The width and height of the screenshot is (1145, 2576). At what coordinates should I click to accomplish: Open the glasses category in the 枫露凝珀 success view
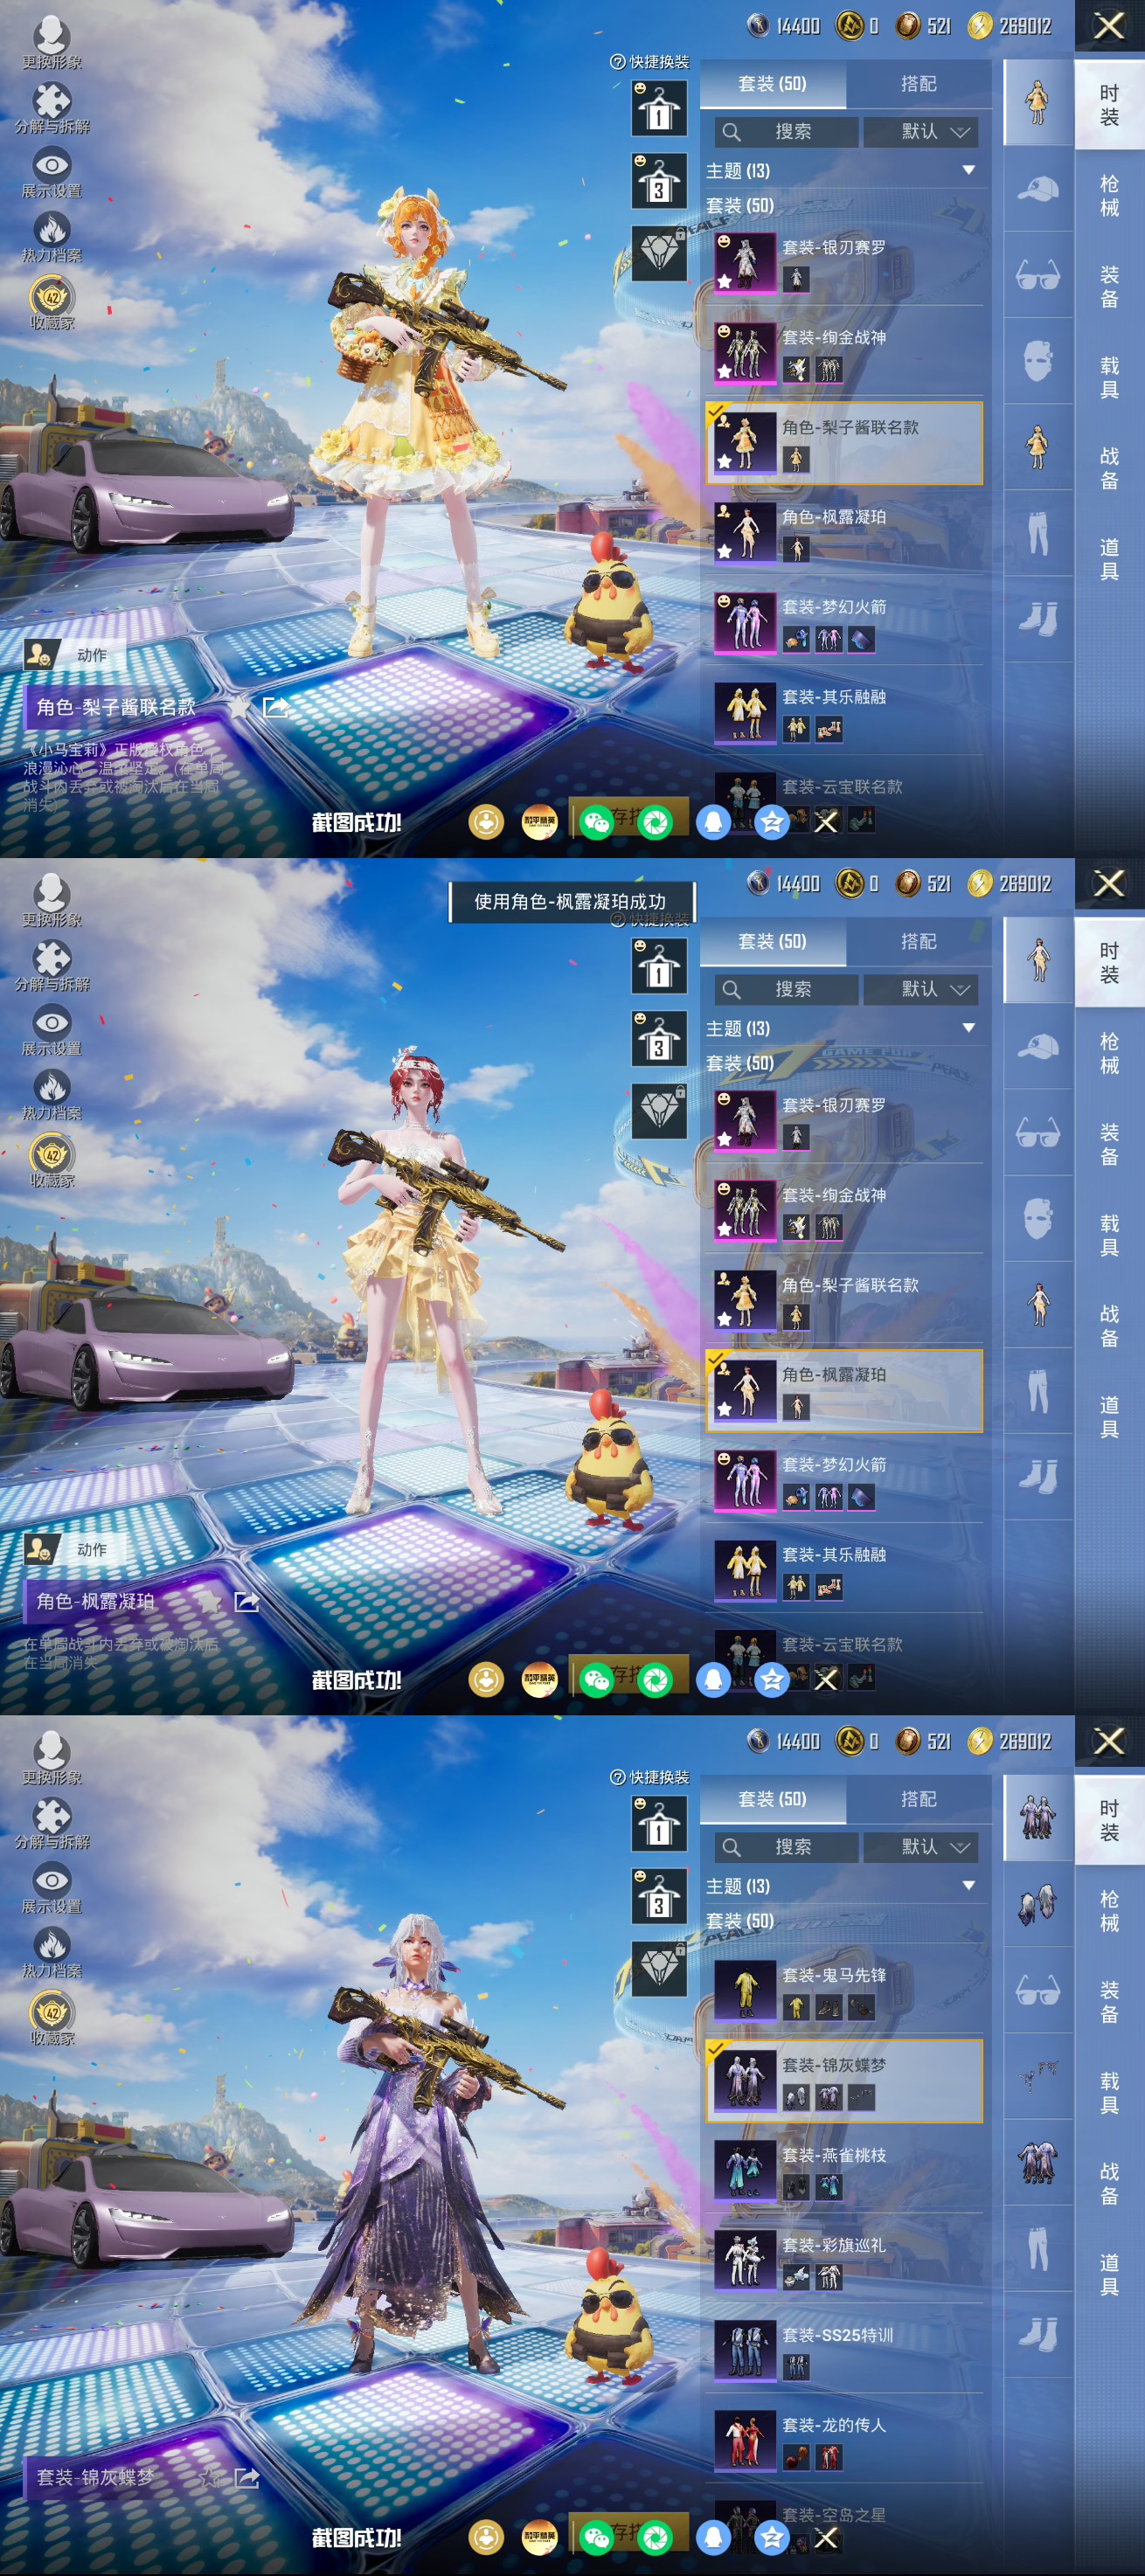pos(1038,1132)
